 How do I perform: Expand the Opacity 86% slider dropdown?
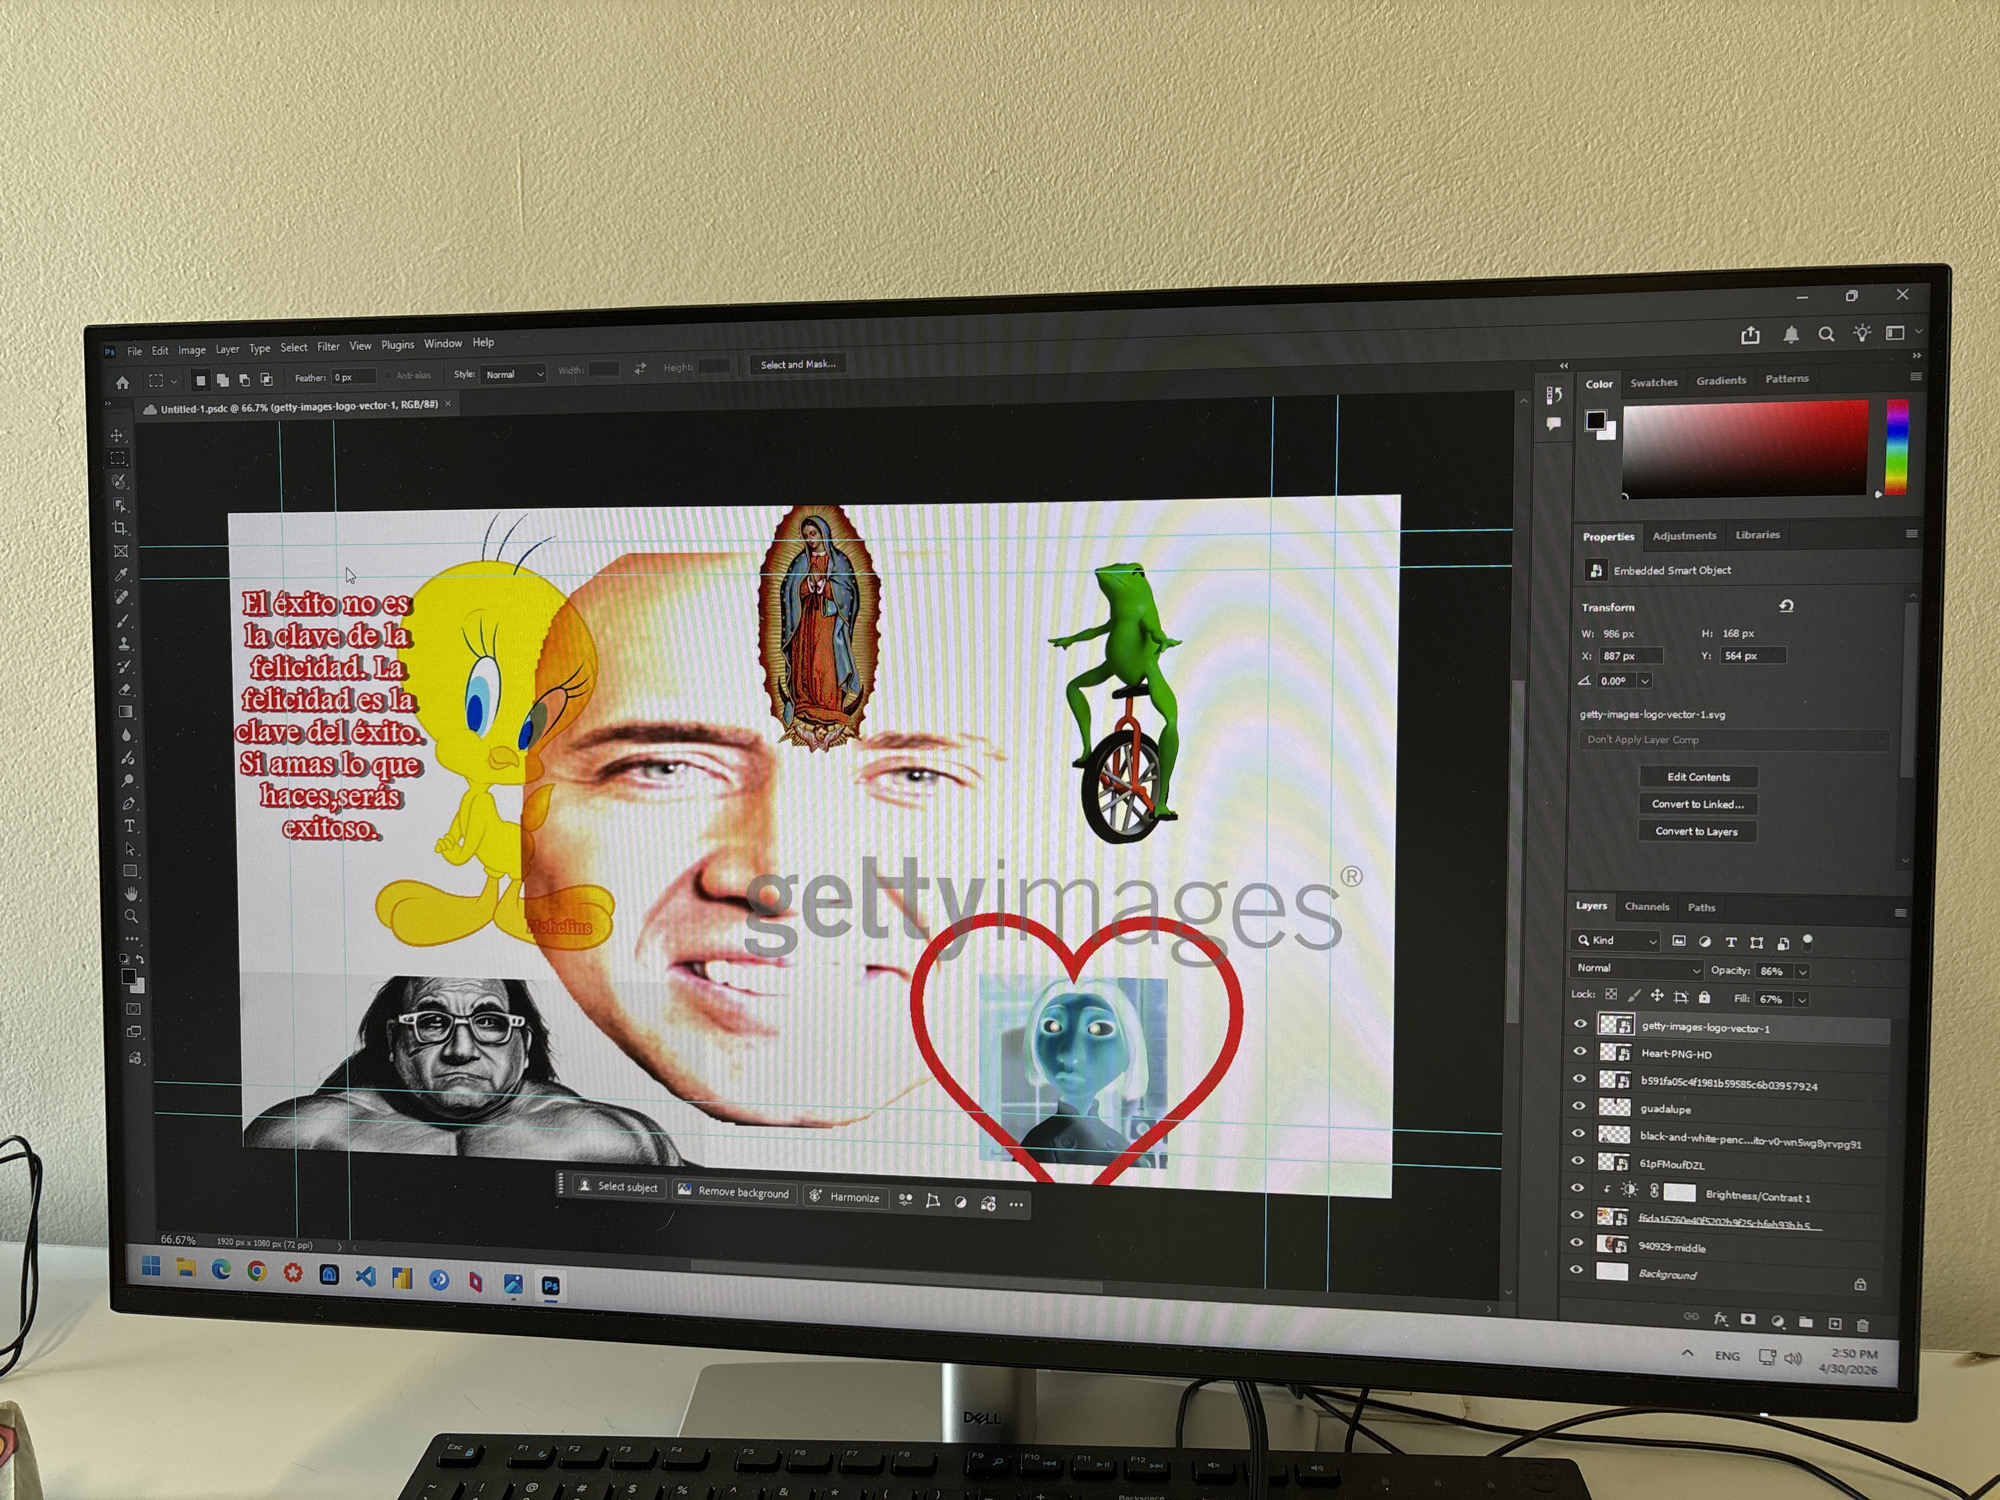pyautogui.click(x=1802, y=972)
